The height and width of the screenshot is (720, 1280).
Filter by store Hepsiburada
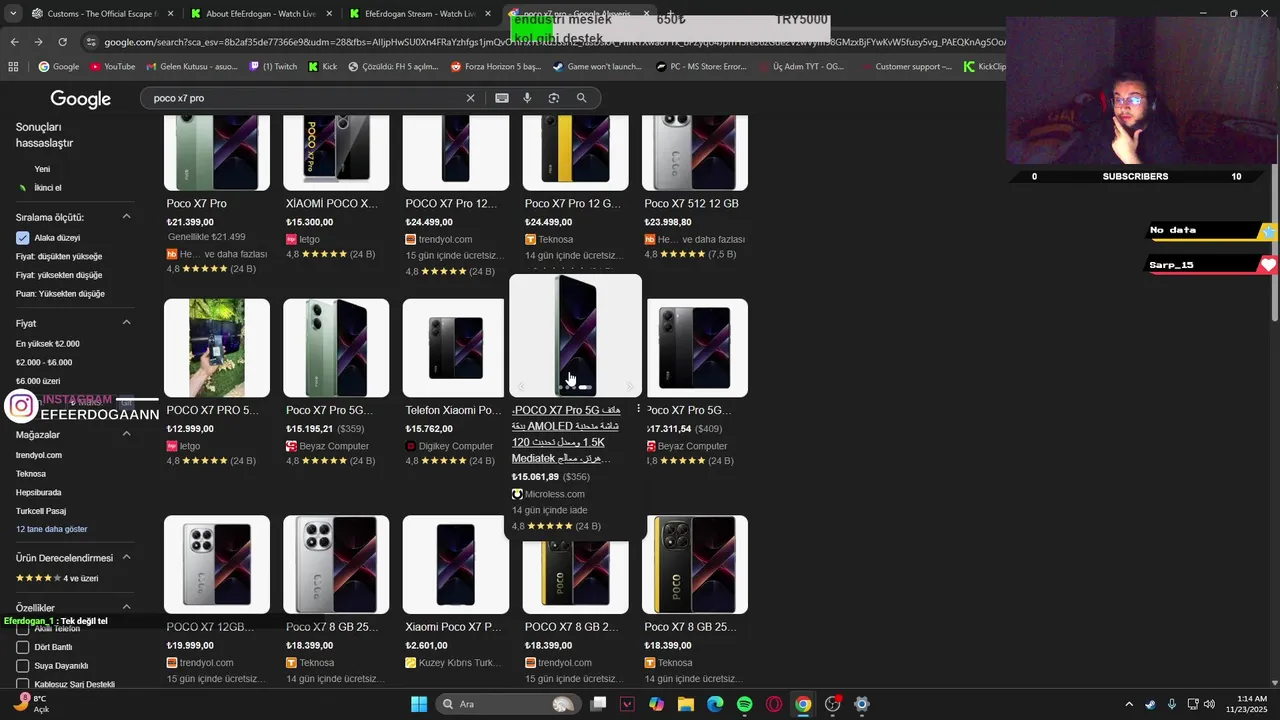tap(39, 493)
